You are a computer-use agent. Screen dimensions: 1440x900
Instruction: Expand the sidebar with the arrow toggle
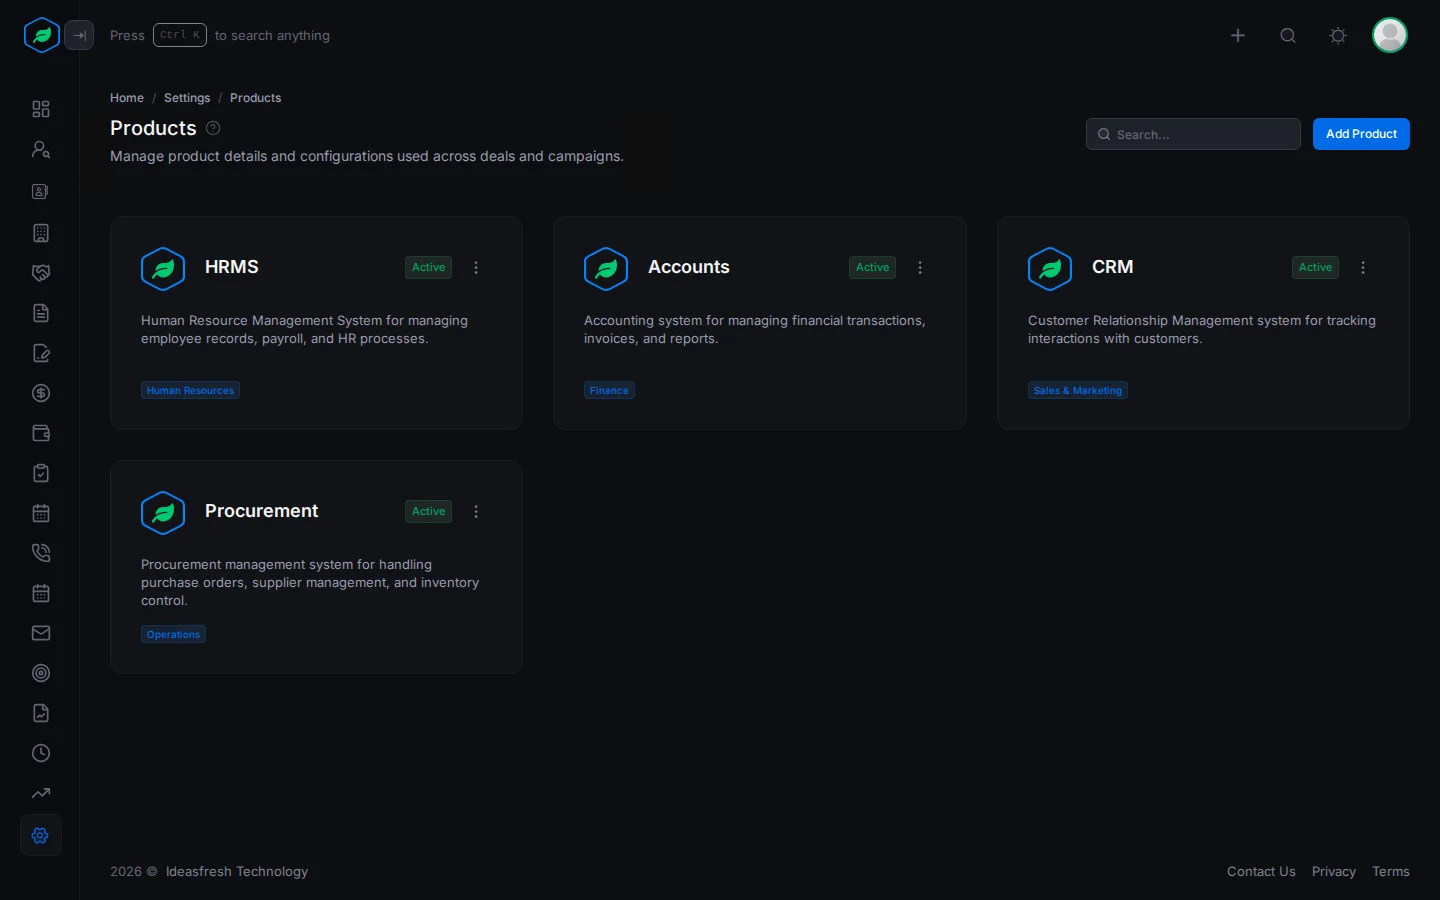79,35
